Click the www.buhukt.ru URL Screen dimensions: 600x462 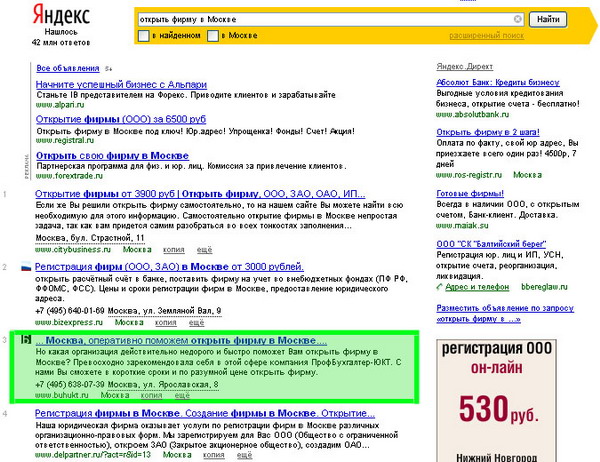pos(62,395)
